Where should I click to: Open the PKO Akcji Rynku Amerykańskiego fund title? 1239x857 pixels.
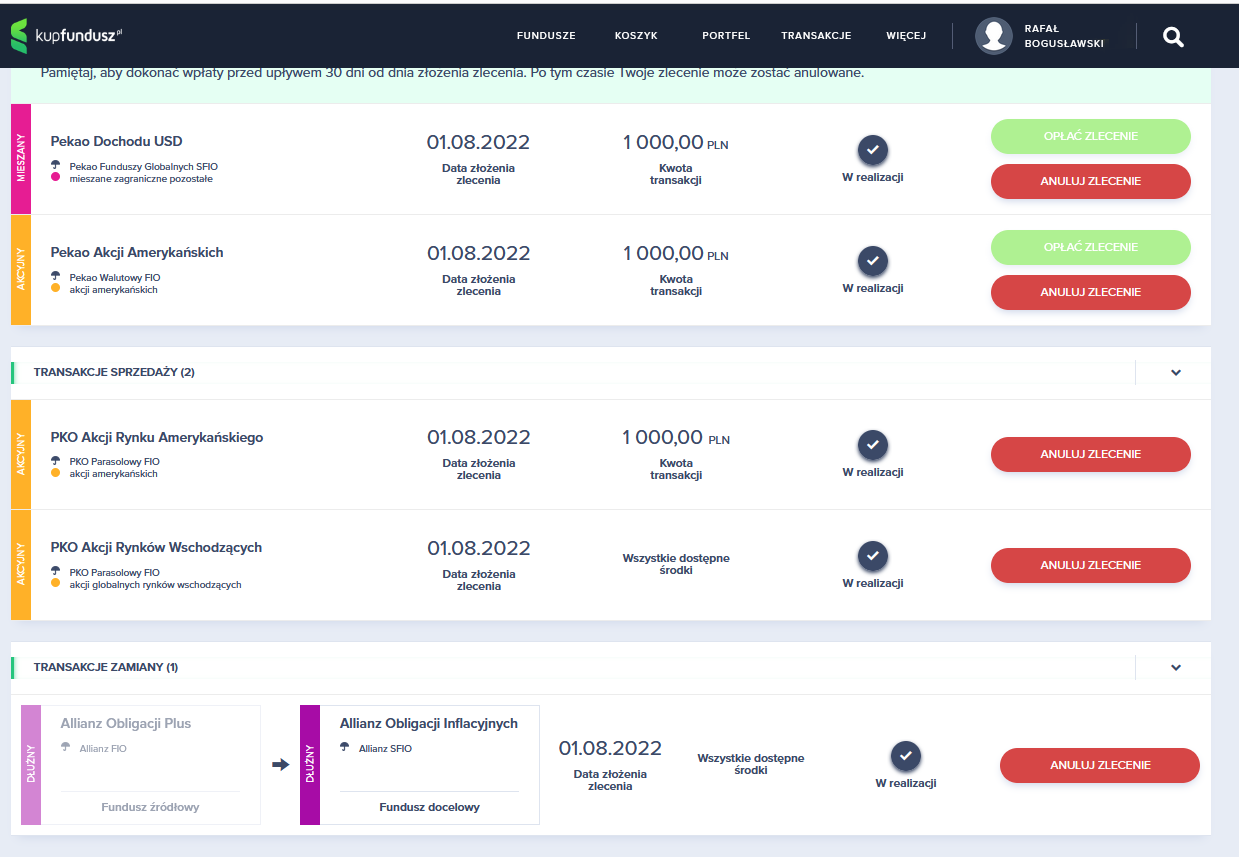point(157,437)
